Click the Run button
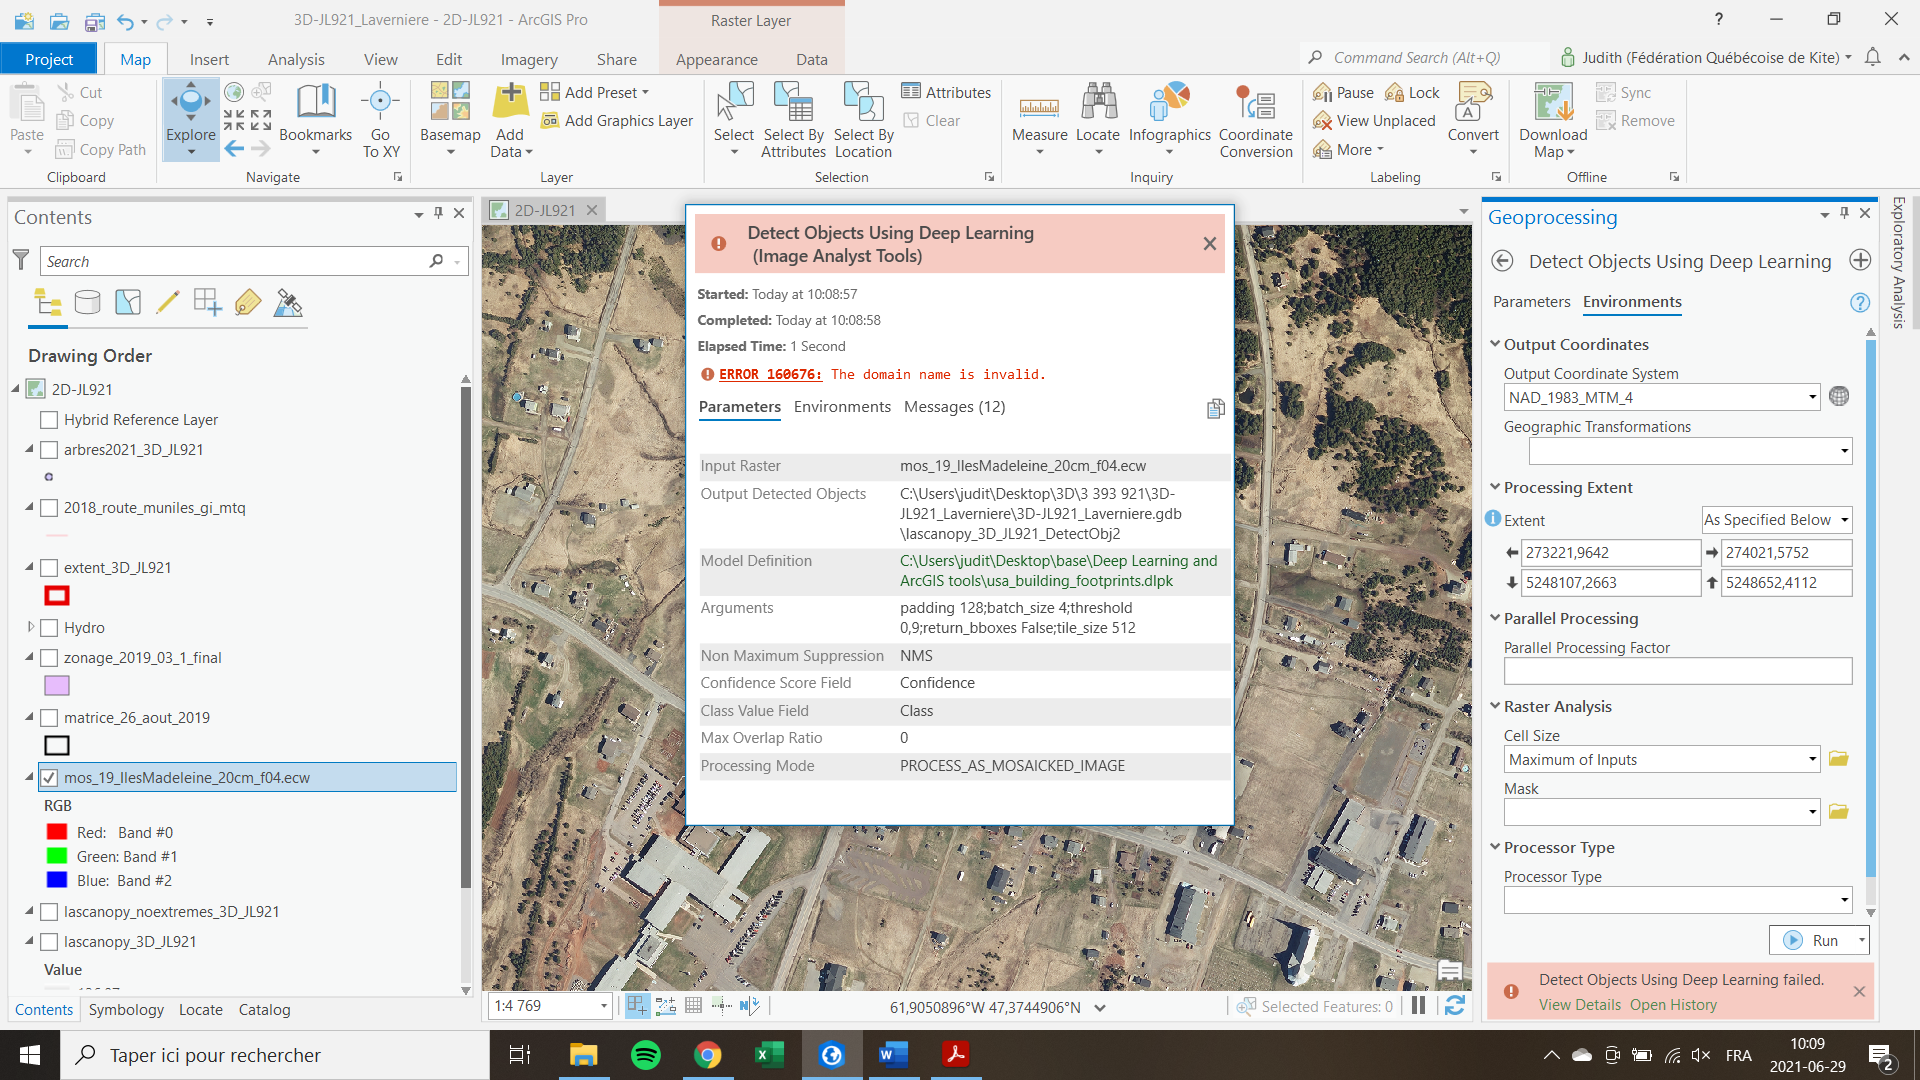This screenshot has height=1080, width=1920. 1822,940
